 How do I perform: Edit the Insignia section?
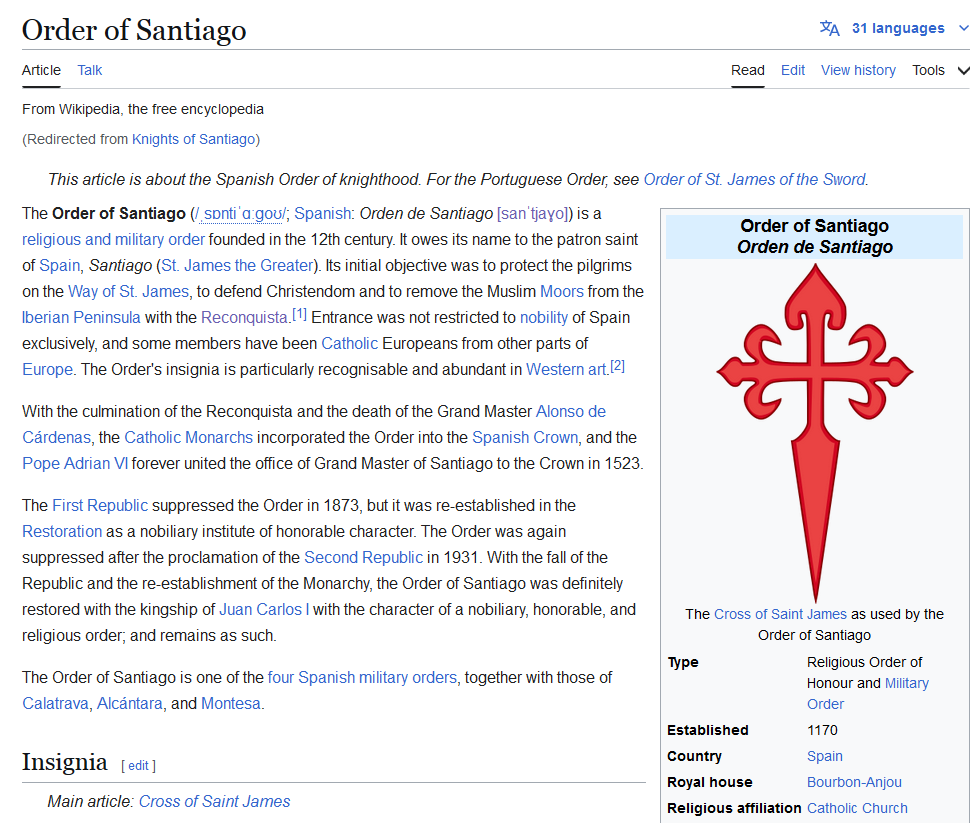tap(138, 766)
